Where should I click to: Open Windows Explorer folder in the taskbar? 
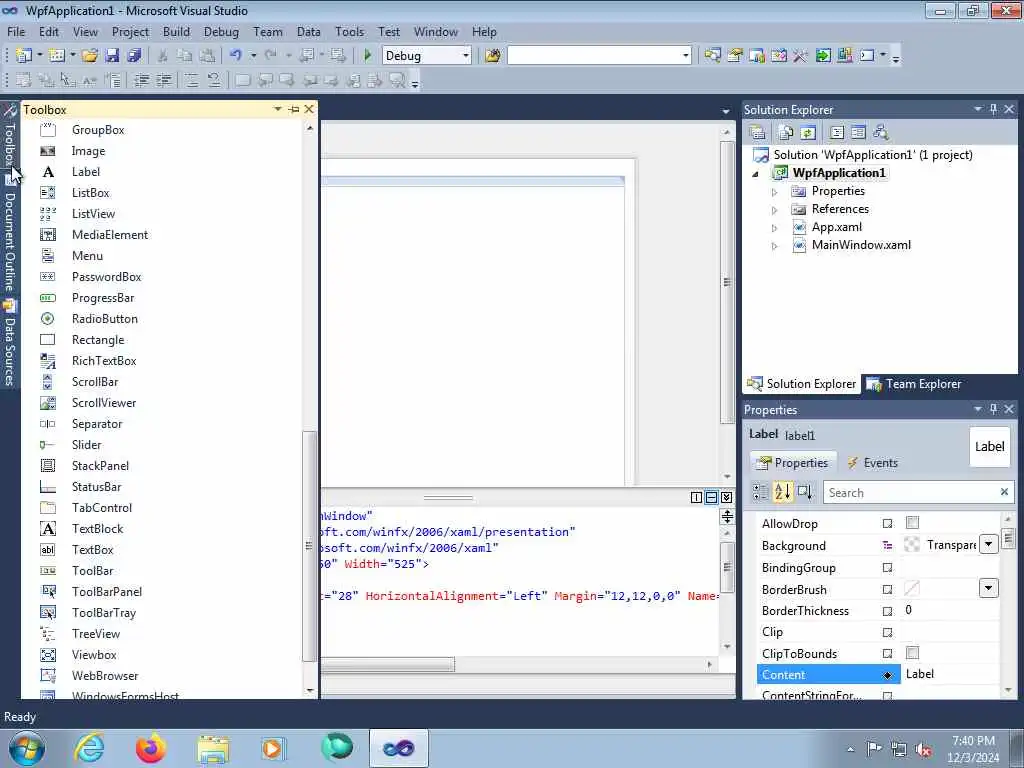[213, 749]
